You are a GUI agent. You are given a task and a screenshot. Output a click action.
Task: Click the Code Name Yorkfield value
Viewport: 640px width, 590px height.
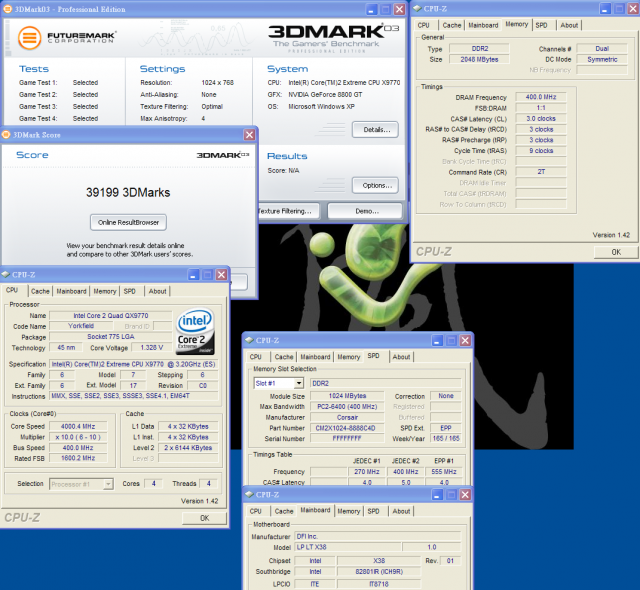[x=81, y=326]
